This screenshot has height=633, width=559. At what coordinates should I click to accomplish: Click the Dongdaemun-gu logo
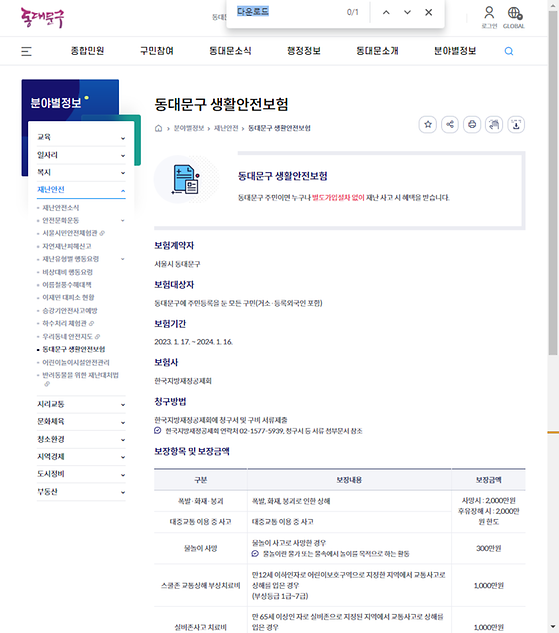tap(43, 18)
